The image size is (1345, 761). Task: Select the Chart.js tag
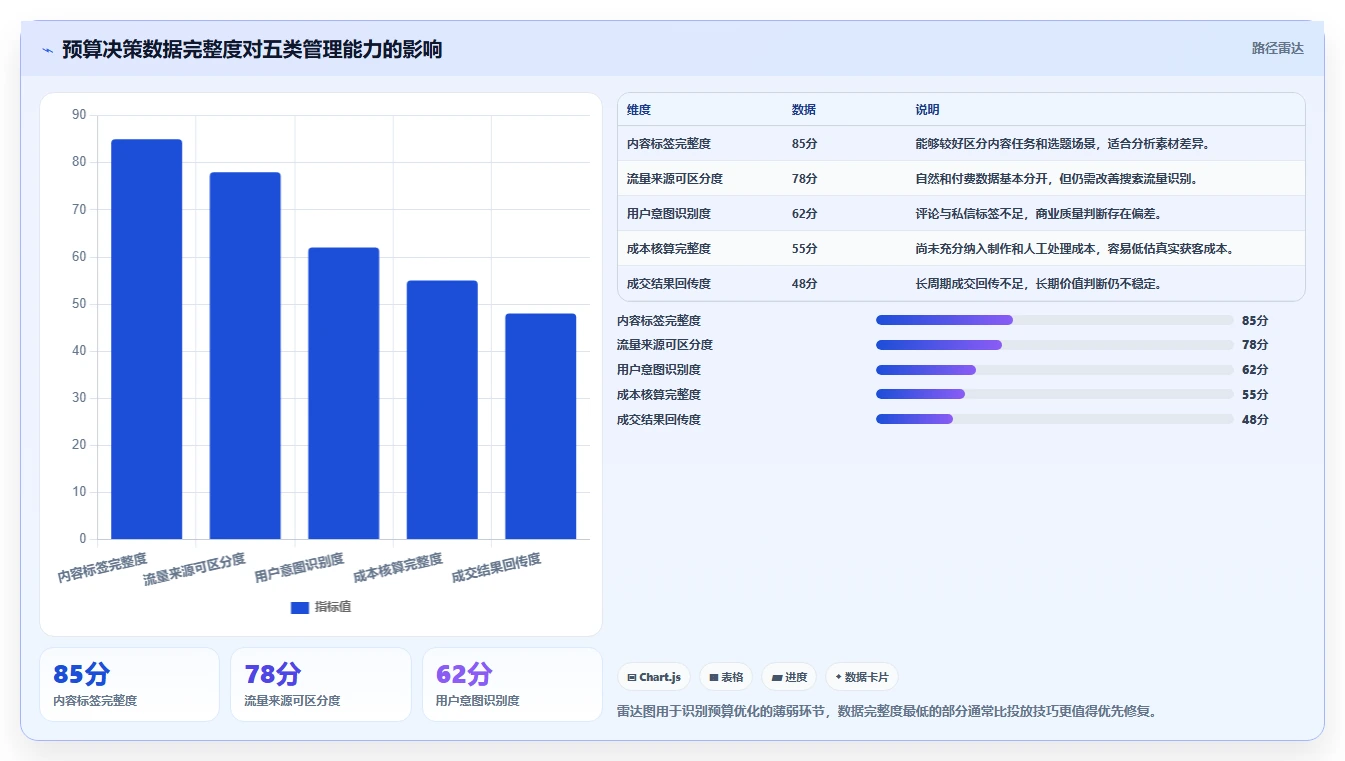(x=654, y=677)
